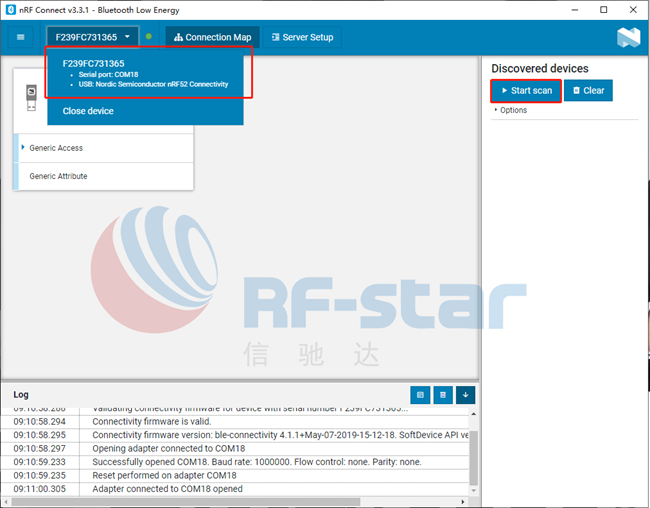
Task: Click log horizontal scrollbar right arrow
Action: 463,502
